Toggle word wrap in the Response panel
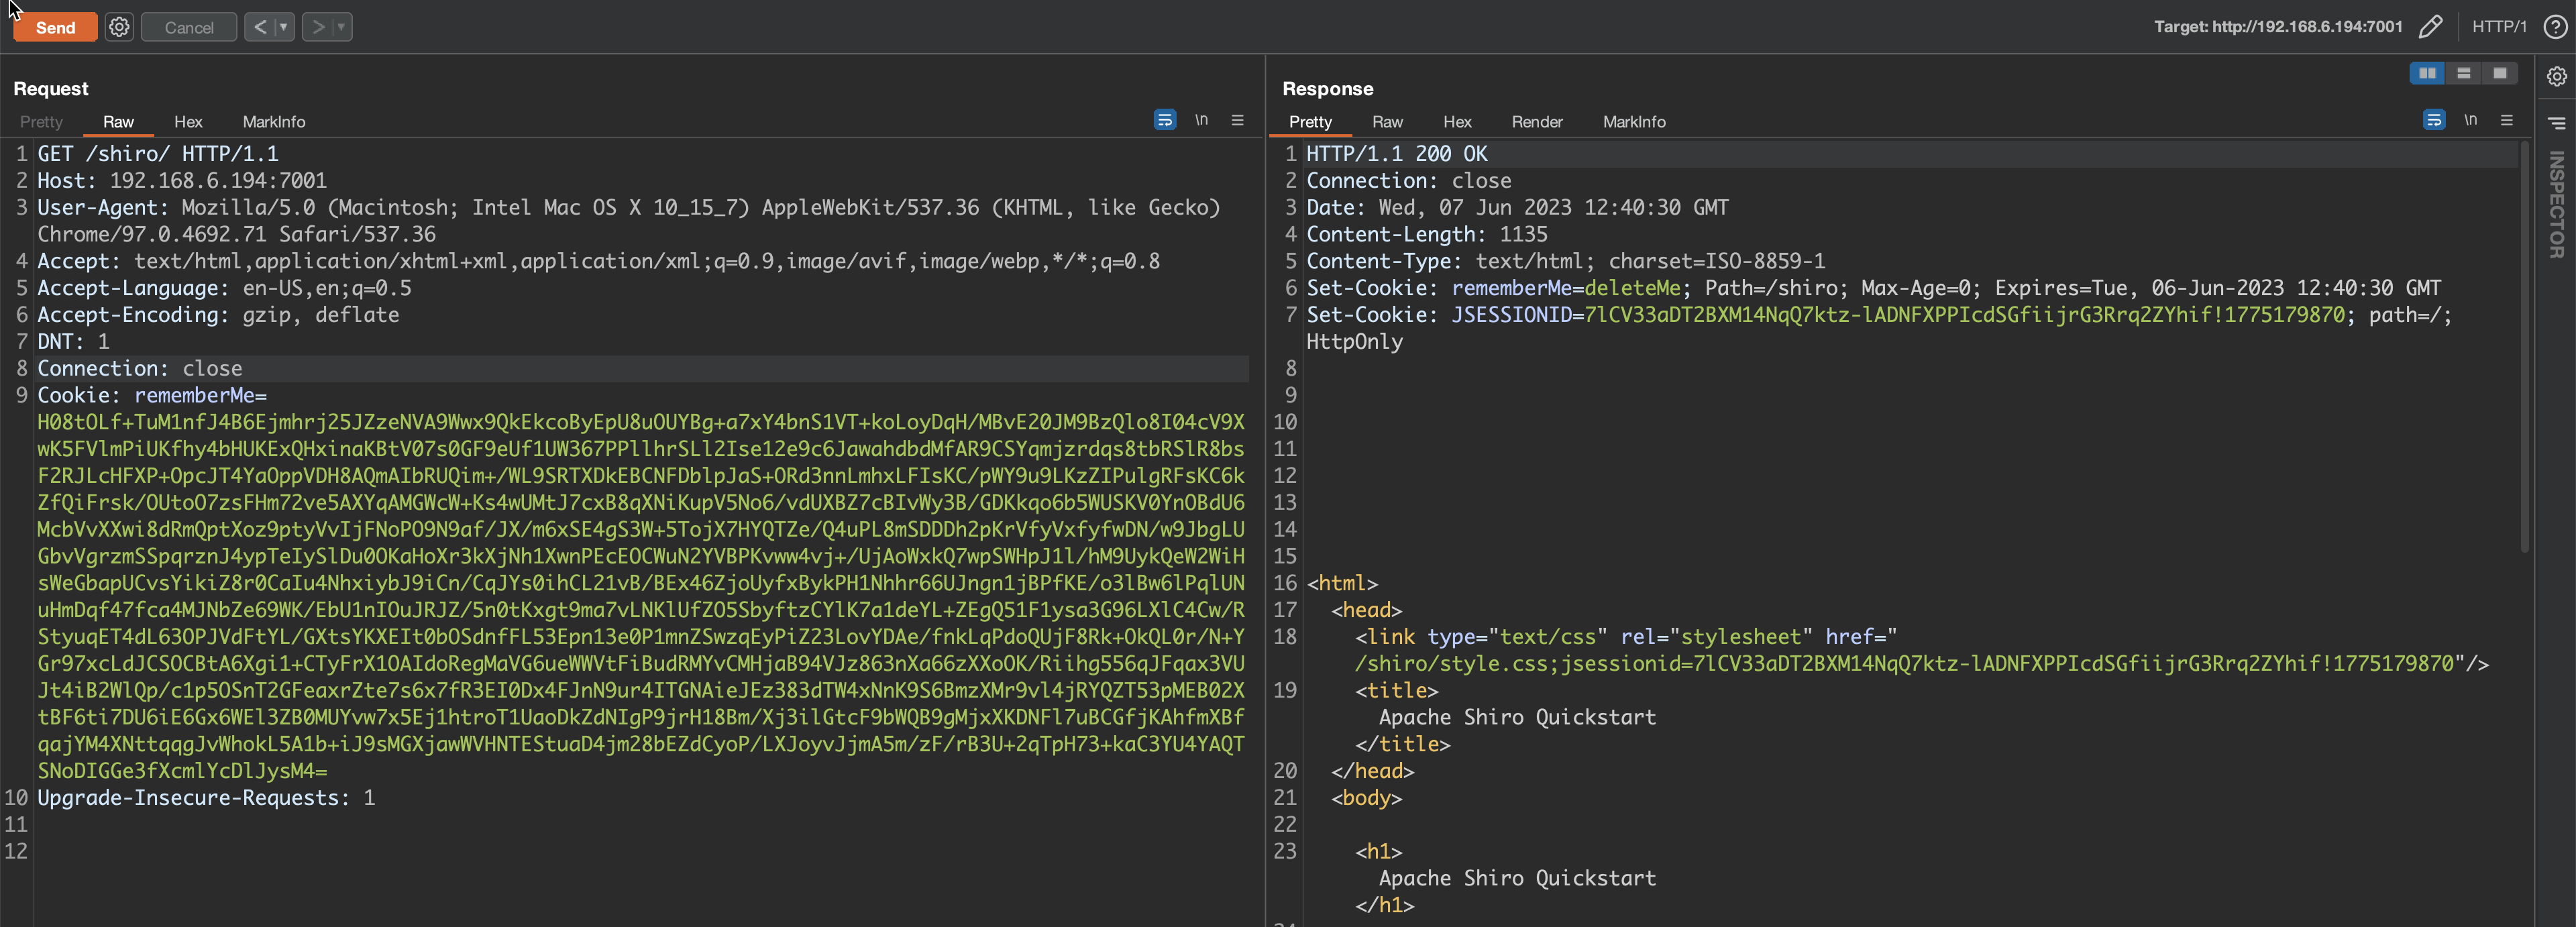Image resolution: width=2576 pixels, height=927 pixels. 2433,120
